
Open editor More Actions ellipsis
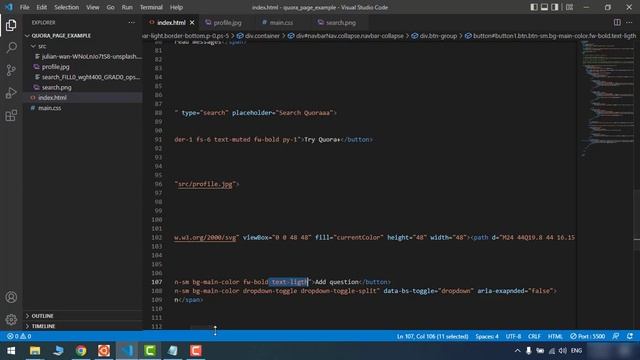pyautogui.click(x=629, y=22)
